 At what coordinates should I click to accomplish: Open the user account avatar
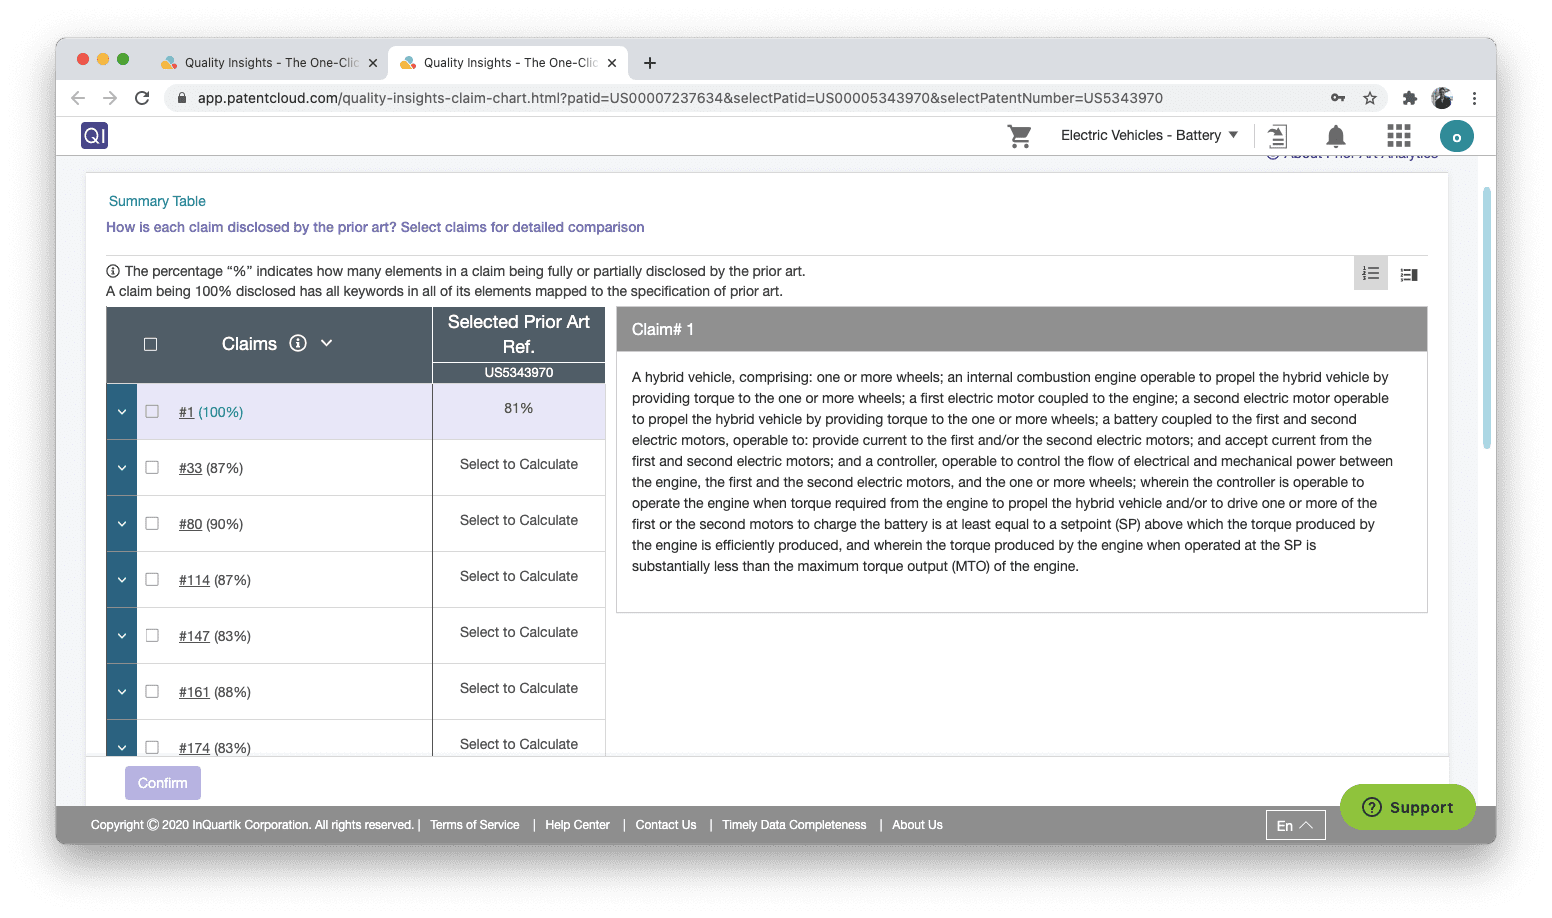coord(1456,136)
